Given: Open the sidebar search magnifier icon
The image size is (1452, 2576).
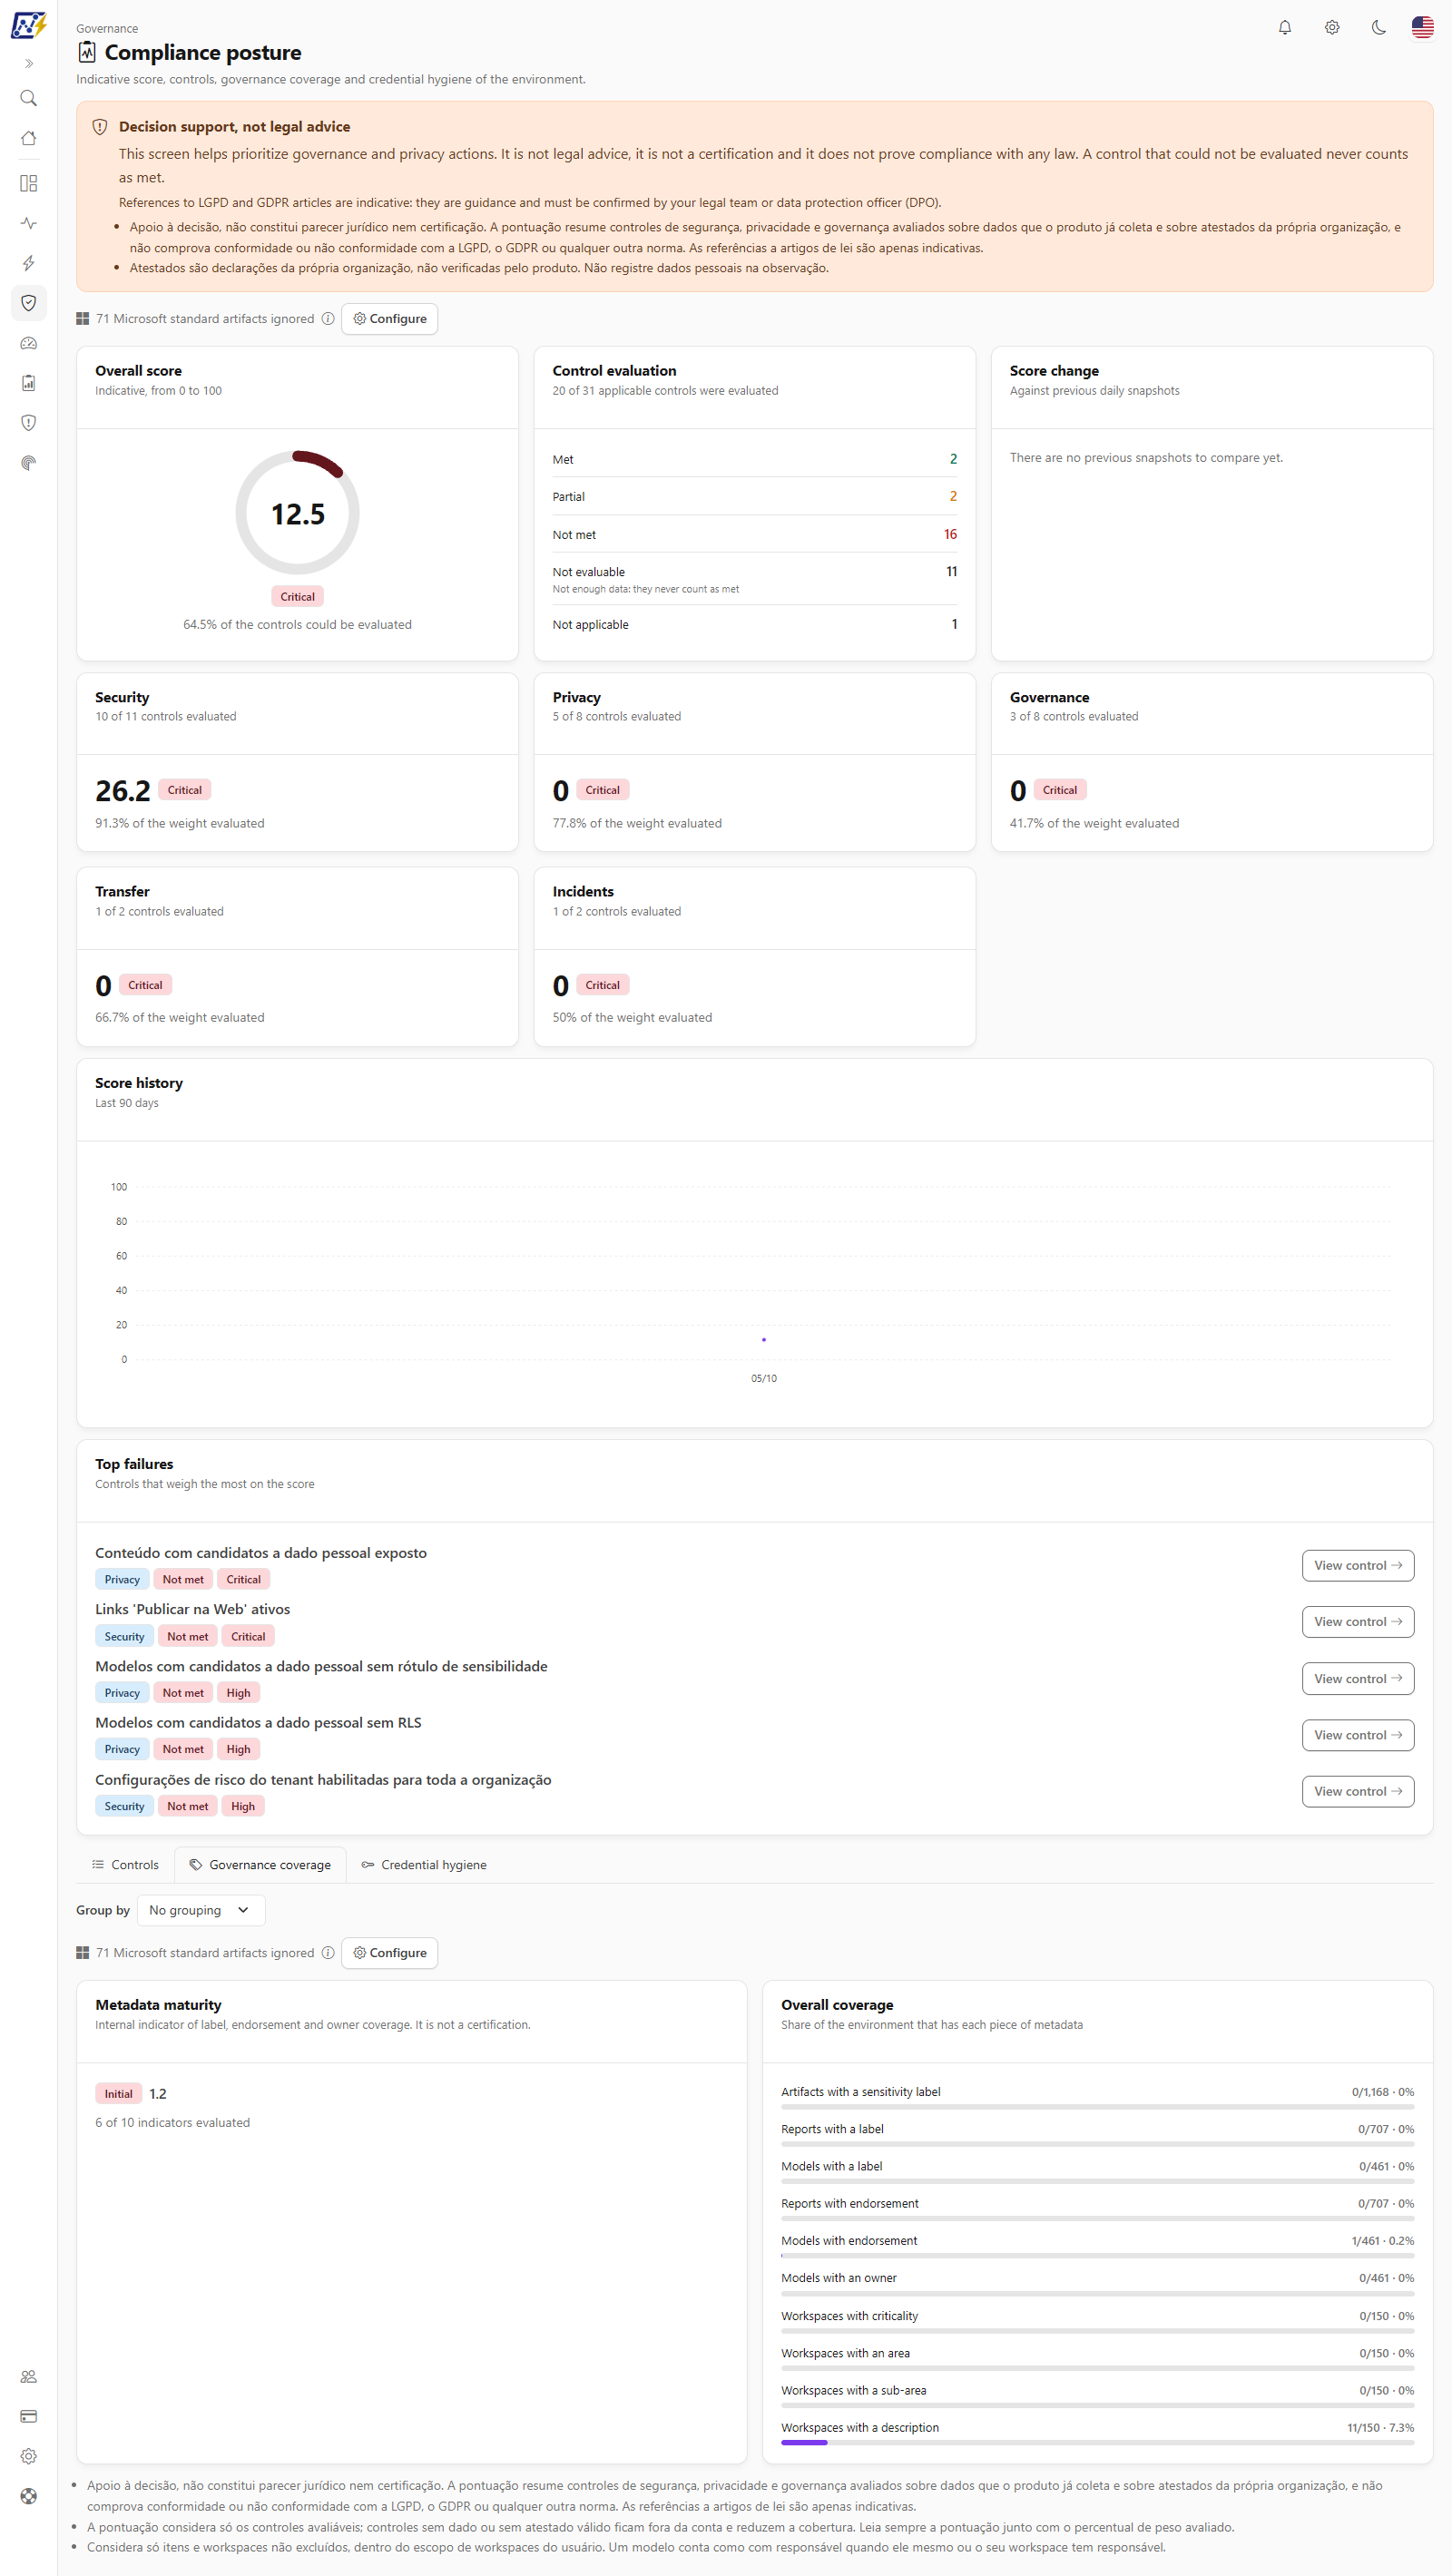Looking at the screenshot, I should [28, 98].
